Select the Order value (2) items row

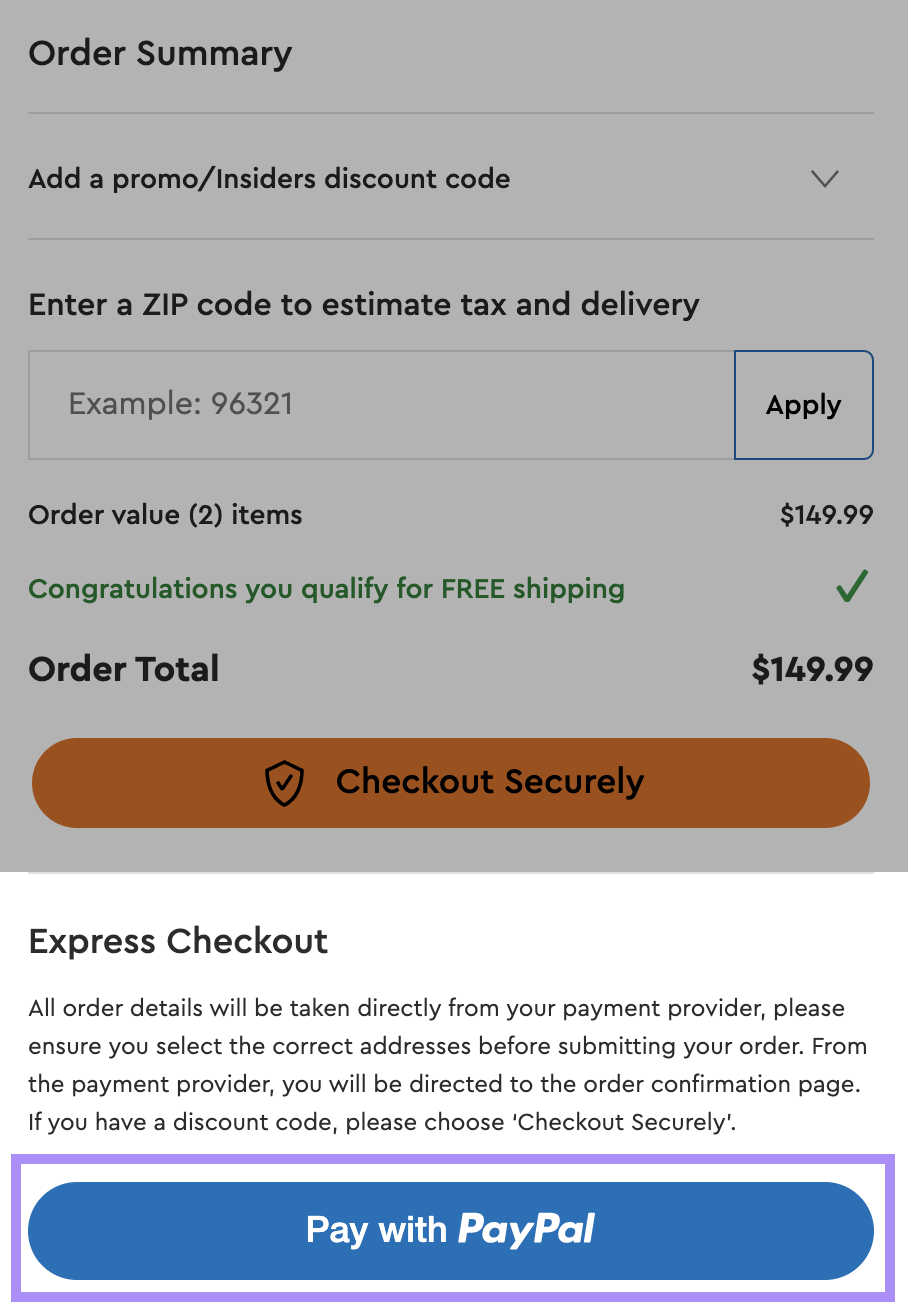[165, 514]
